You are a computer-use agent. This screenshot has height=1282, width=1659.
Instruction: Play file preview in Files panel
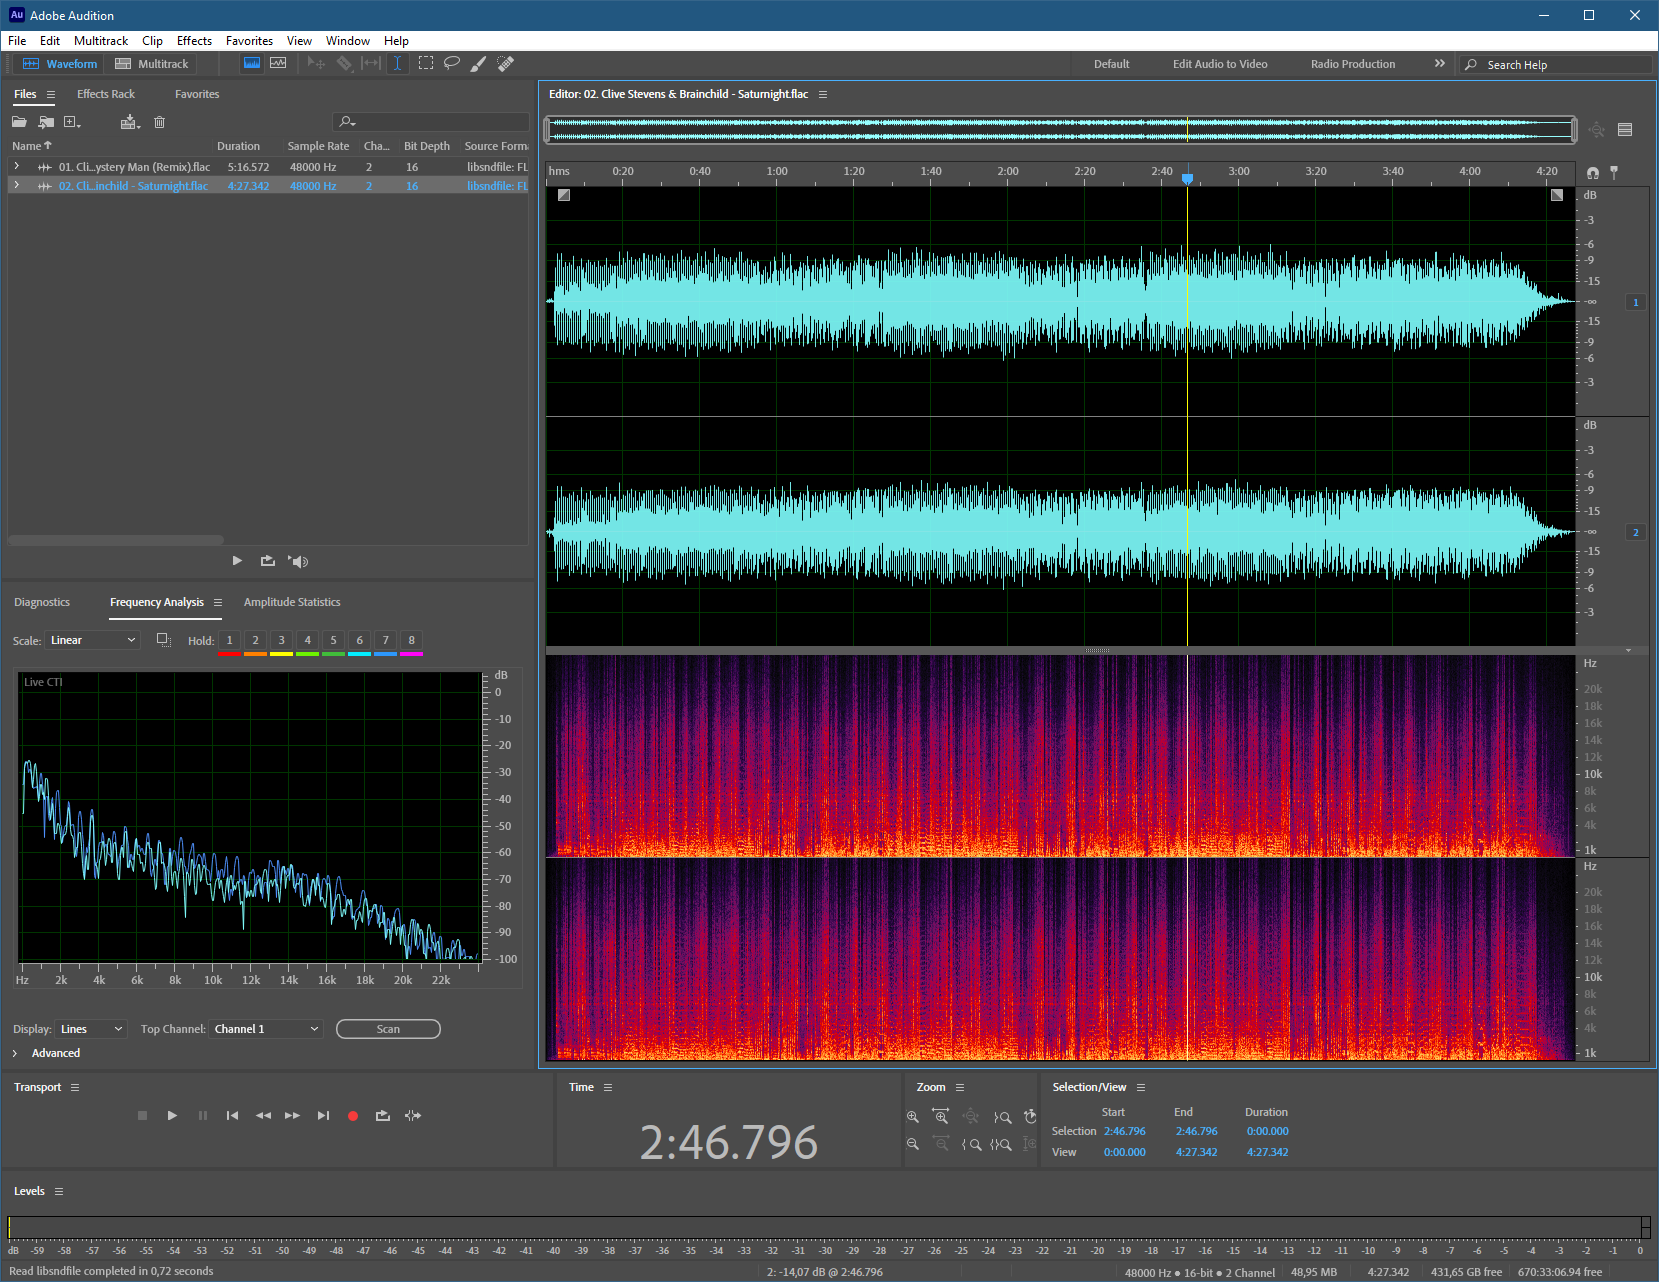click(x=237, y=561)
